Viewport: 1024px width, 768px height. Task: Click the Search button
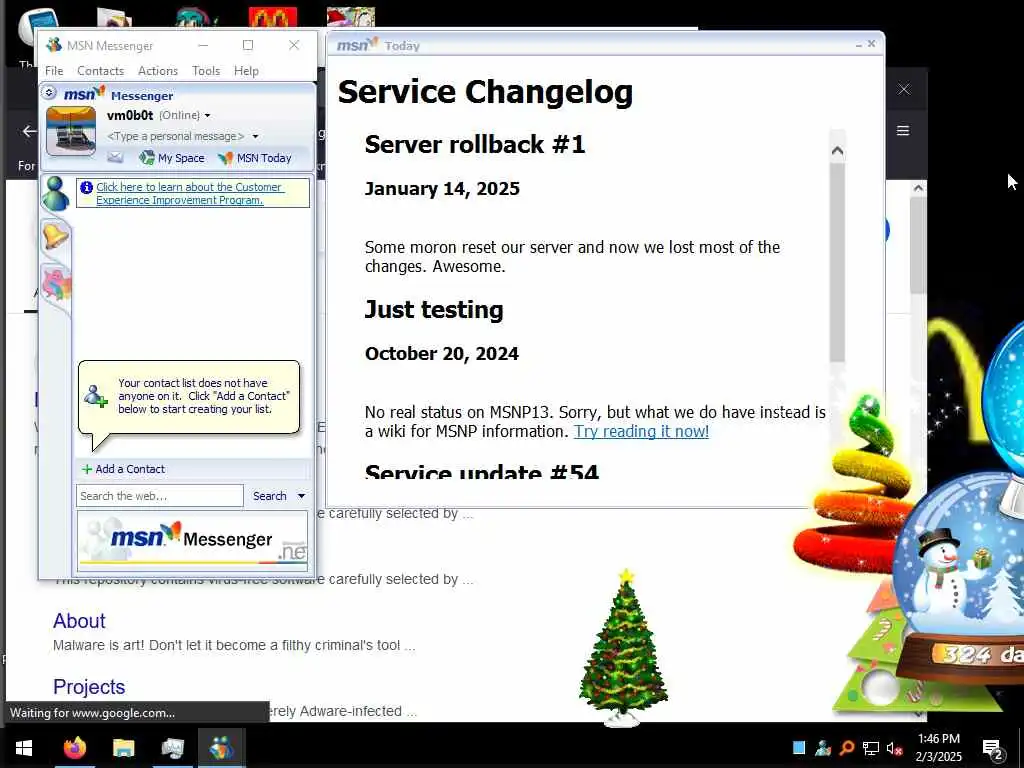(x=270, y=496)
